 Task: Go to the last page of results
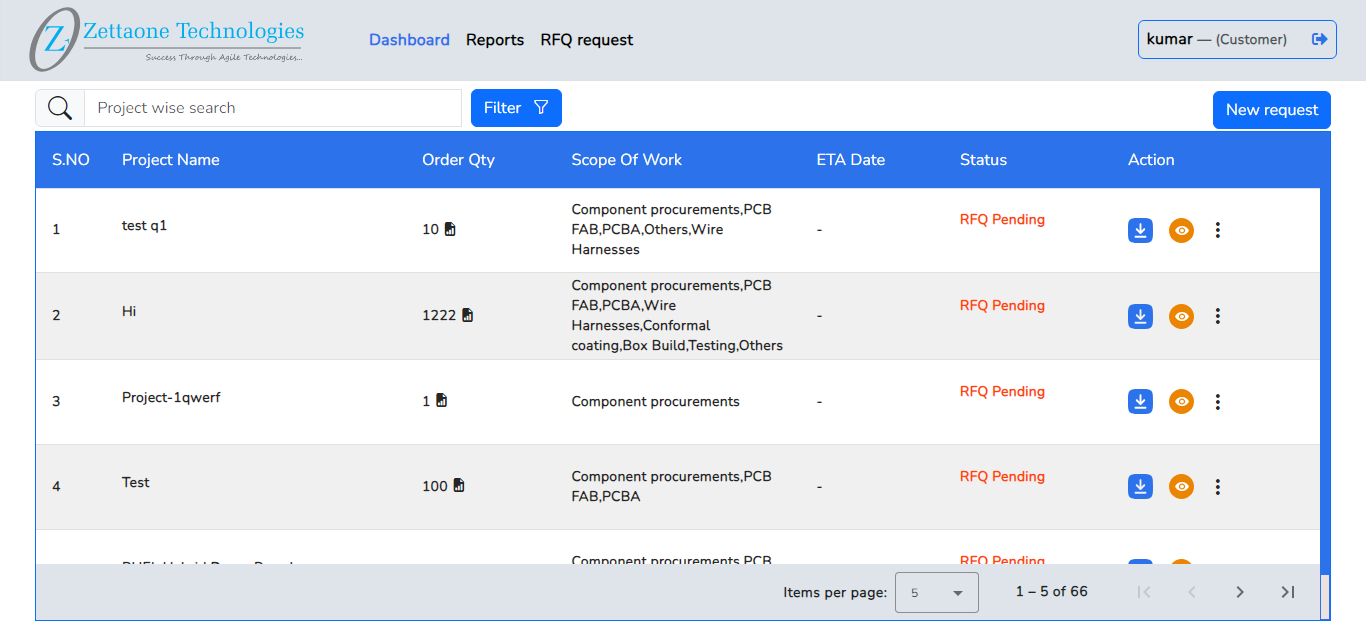tap(1287, 592)
